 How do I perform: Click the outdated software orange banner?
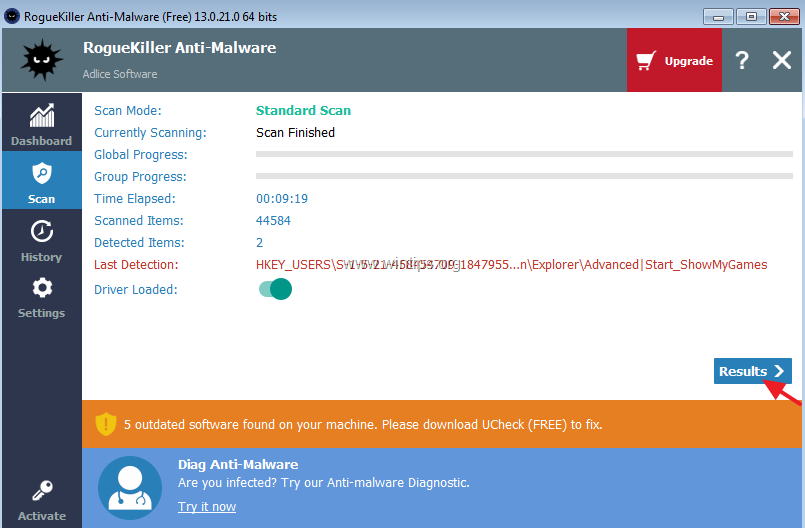tap(442, 424)
